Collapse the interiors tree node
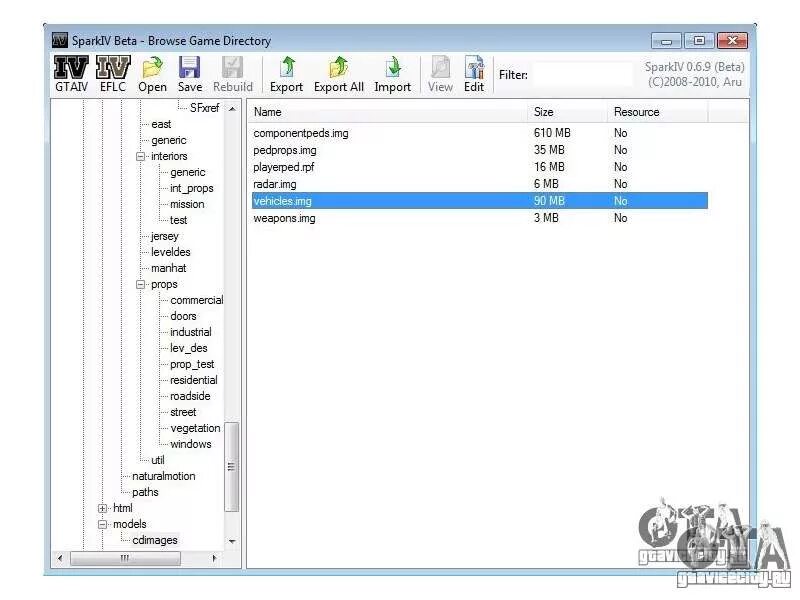The height and width of the screenshot is (600, 800). tap(141, 156)
